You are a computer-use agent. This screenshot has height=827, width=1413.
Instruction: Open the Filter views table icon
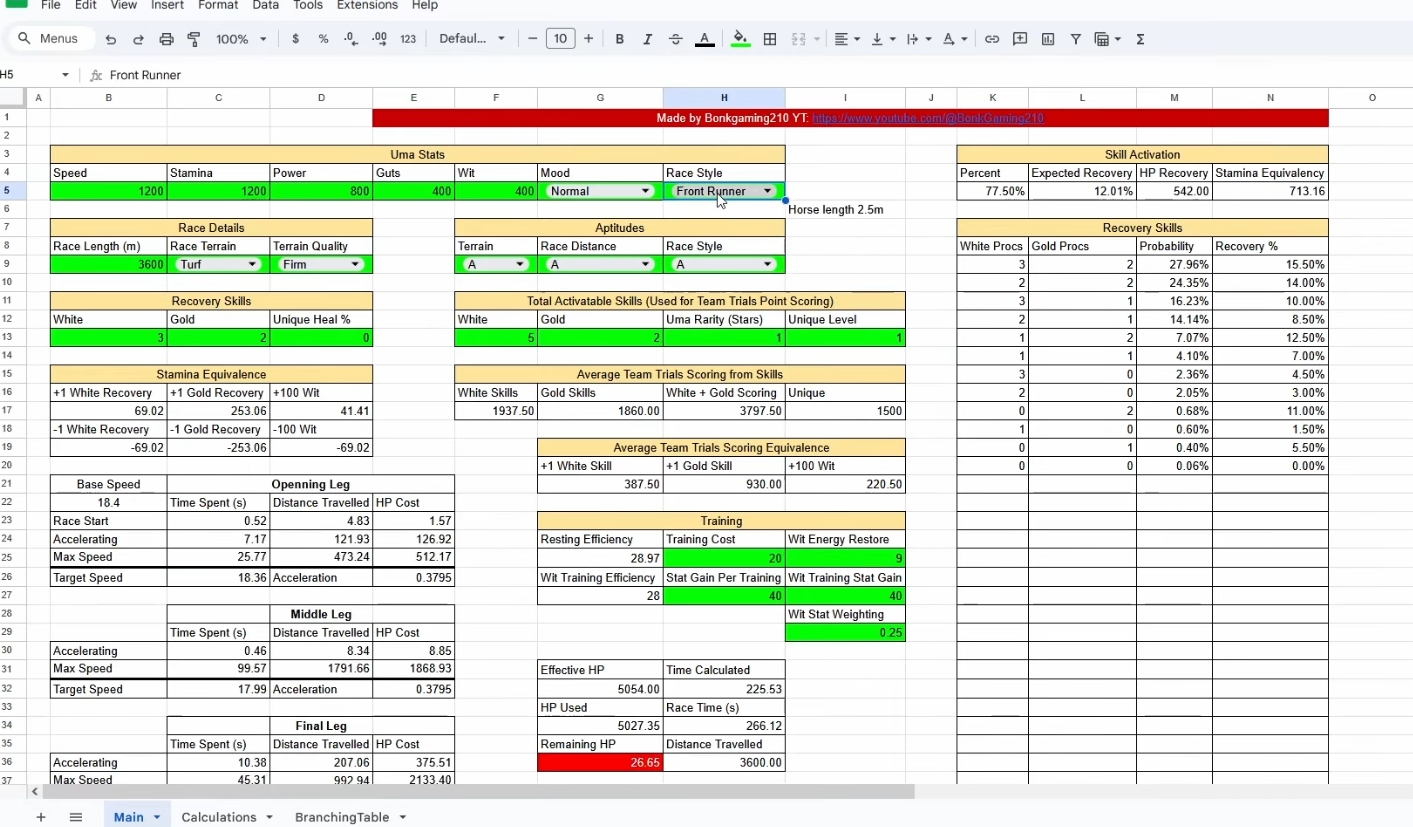coord(1107,39)
